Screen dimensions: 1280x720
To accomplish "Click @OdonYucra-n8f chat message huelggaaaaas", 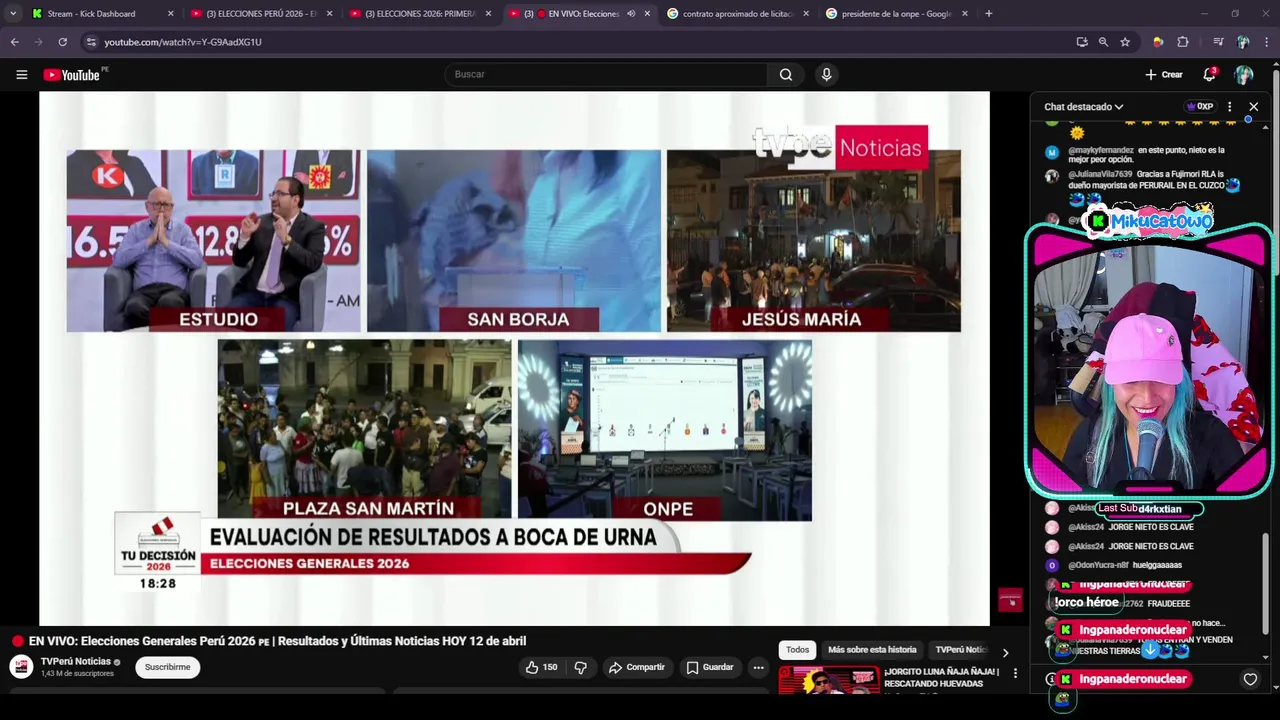I will click(x=1125, y=565).
